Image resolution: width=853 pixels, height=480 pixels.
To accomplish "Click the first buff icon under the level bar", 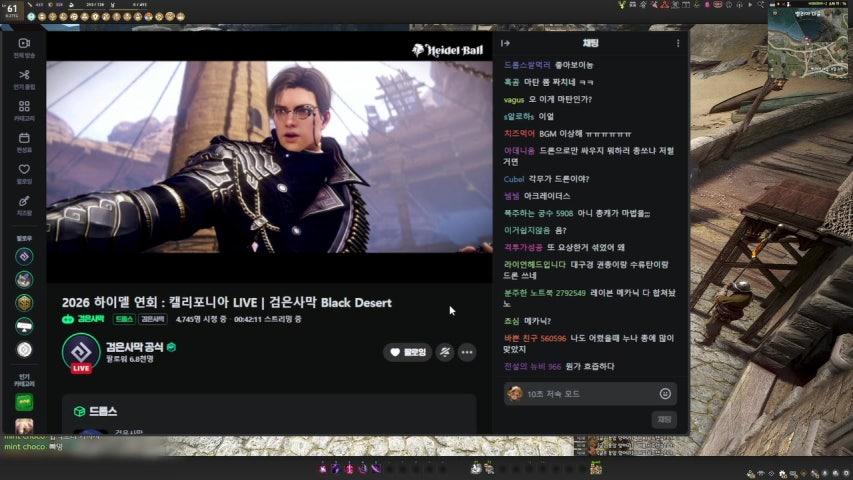I will pyautogui.click(x=32, y=17).
